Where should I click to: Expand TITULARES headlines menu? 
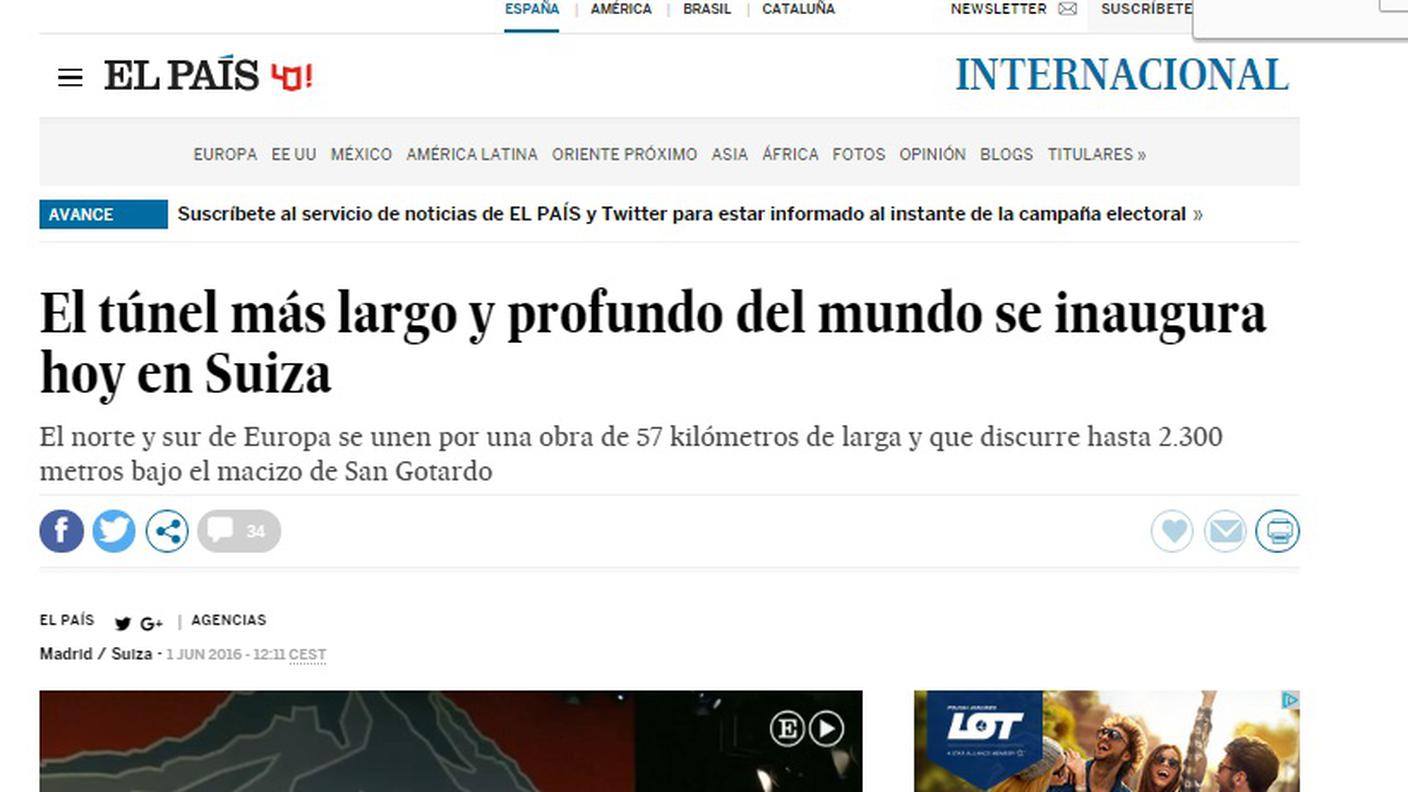(1097, 154)
